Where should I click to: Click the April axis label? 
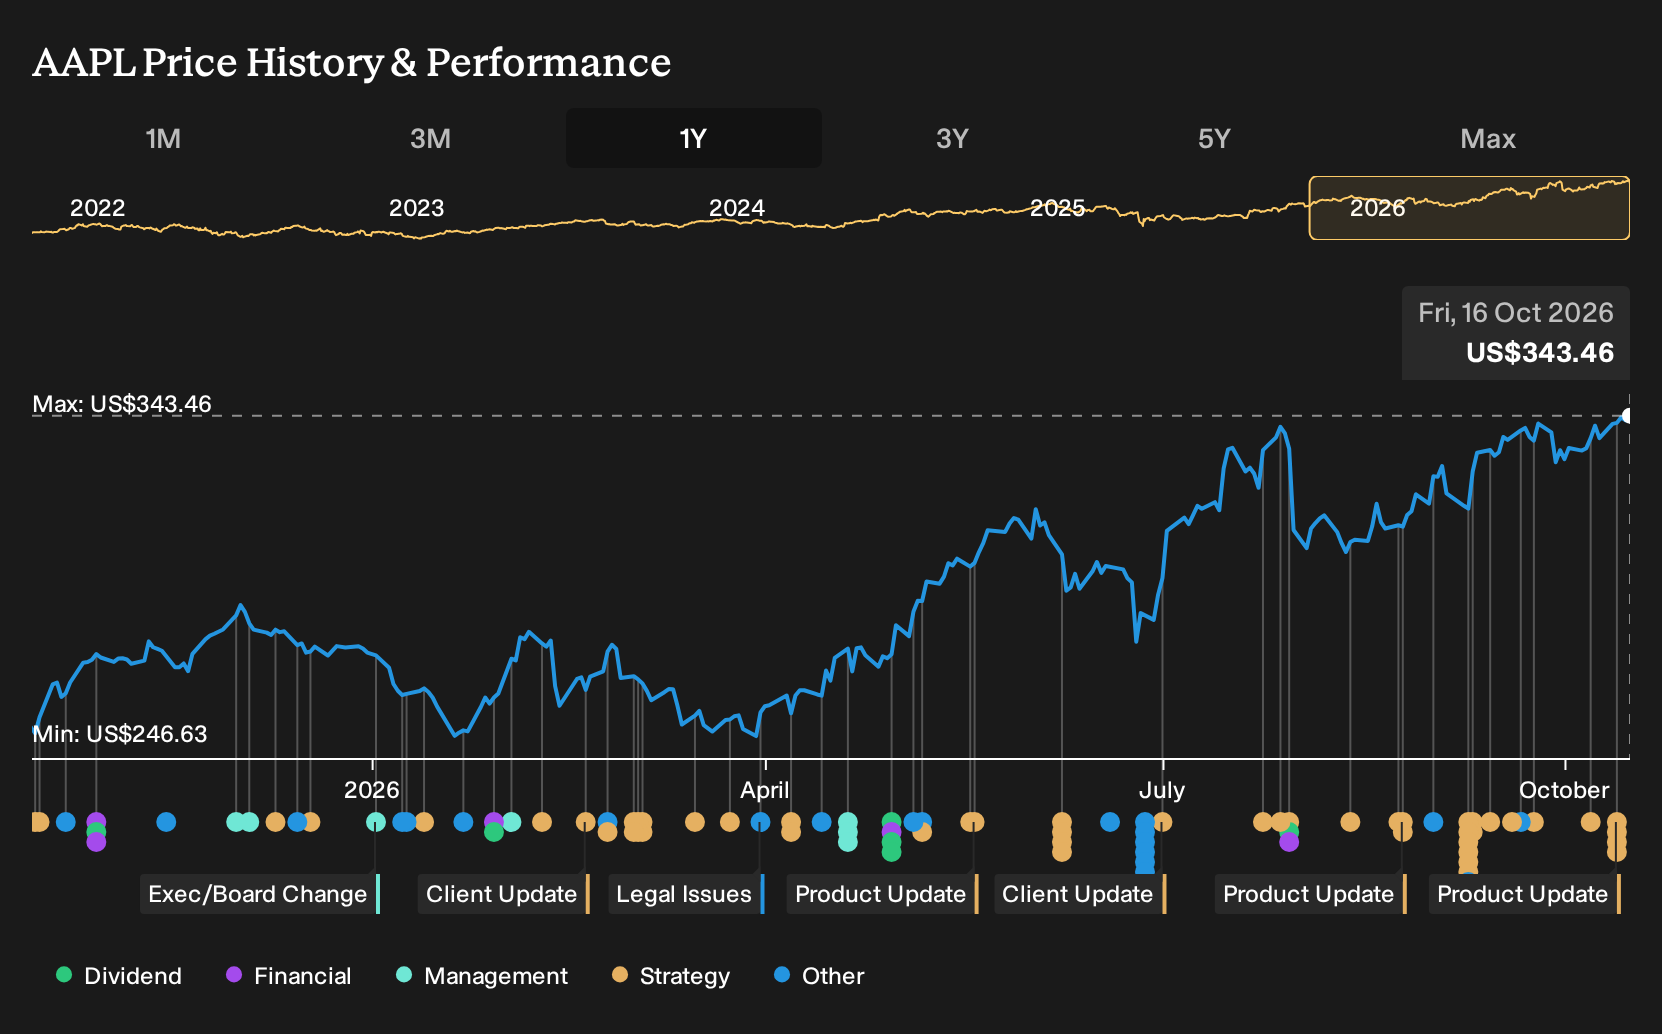765,790
